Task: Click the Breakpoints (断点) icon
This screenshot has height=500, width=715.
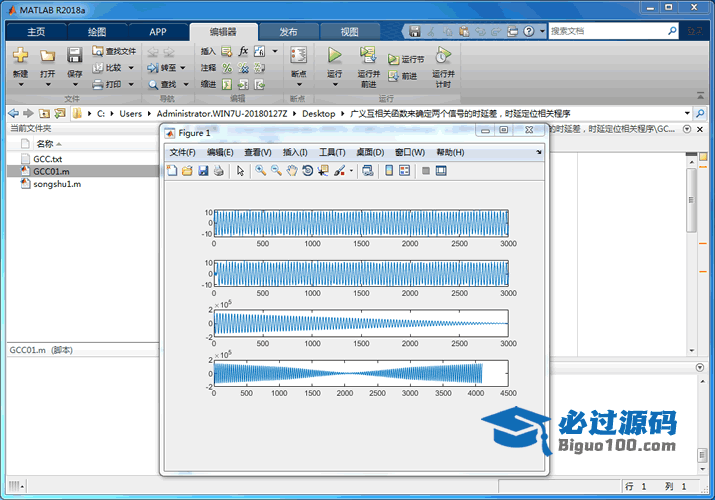Action: (x=298, y=56)
